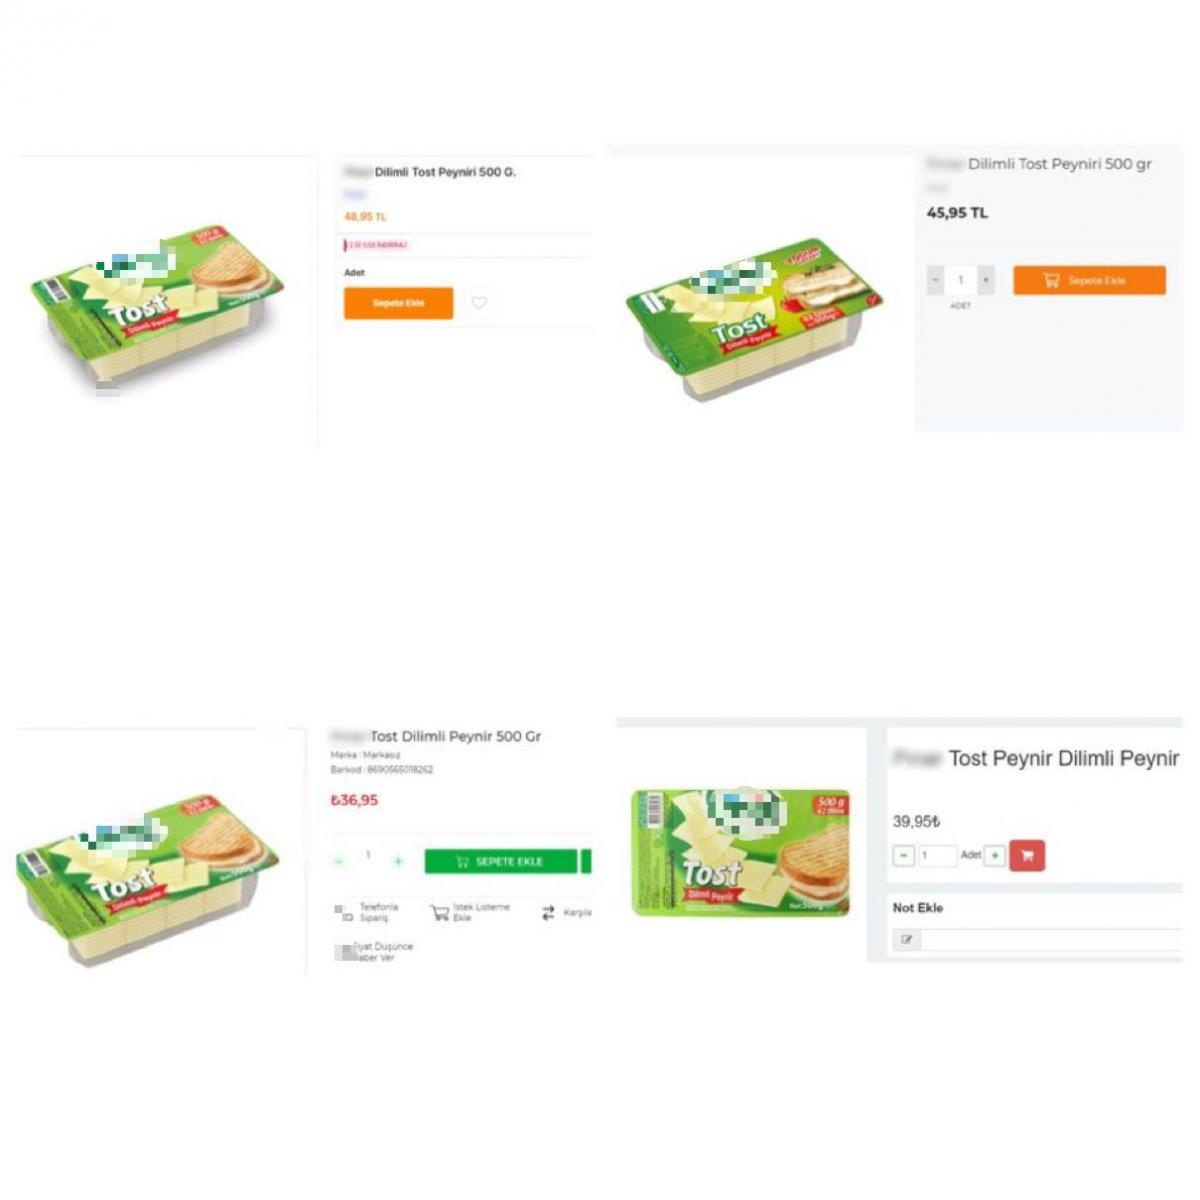Screen dimensions: 1200x1200
Task: Click minus button on the 39,95 product
Action: tap(903, 856)
